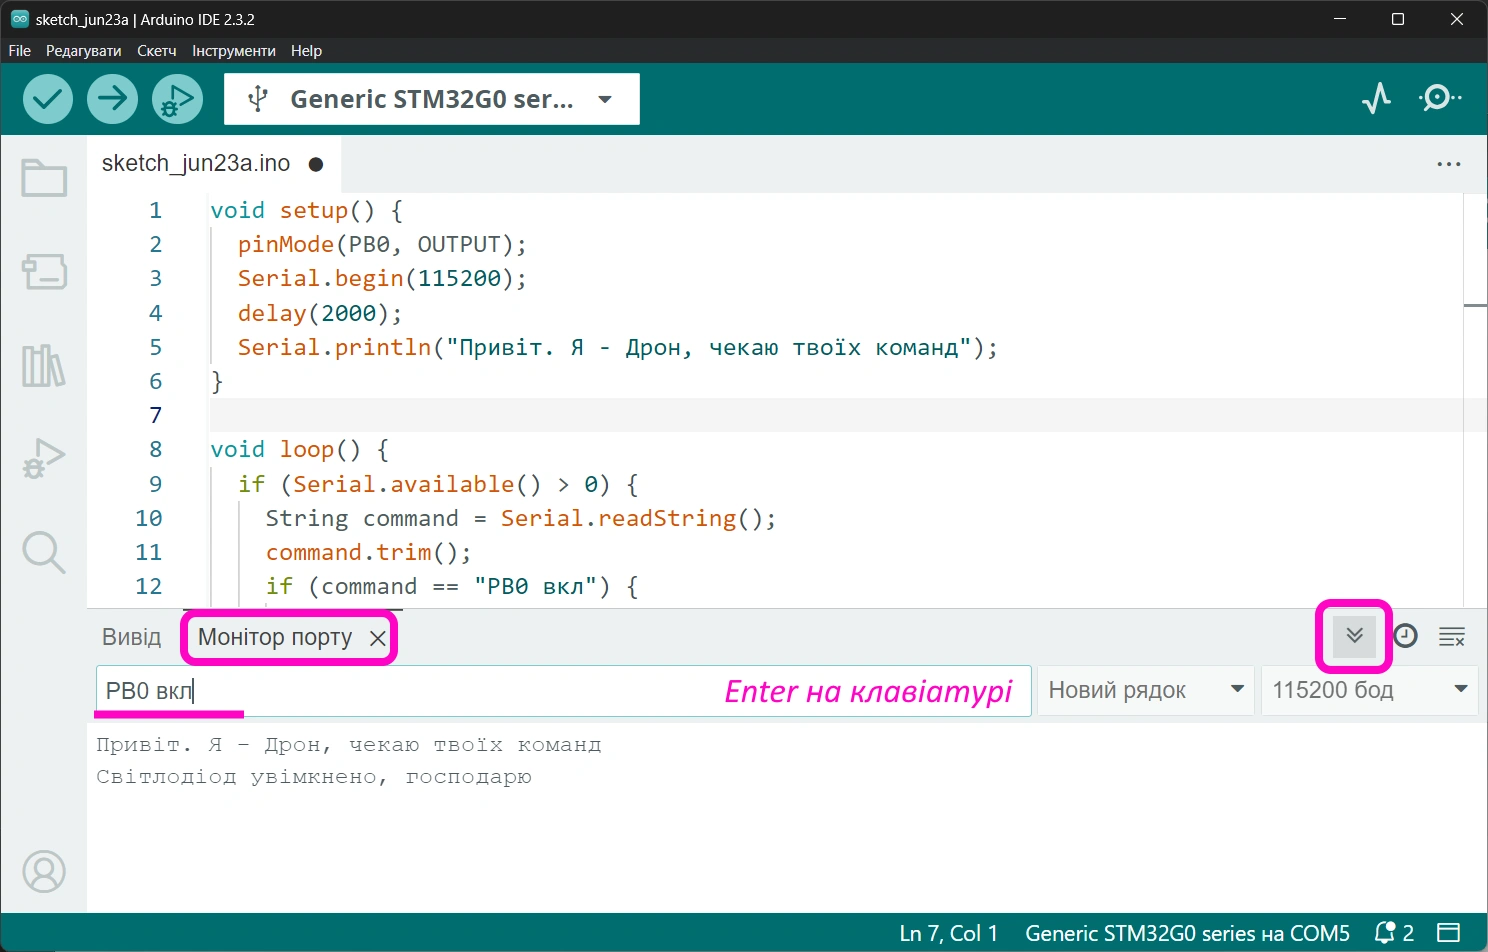The height and width of the screenshot is (952, 1488).
Task: Toggle timestamp display clock icon
Action: point(1405,636)
